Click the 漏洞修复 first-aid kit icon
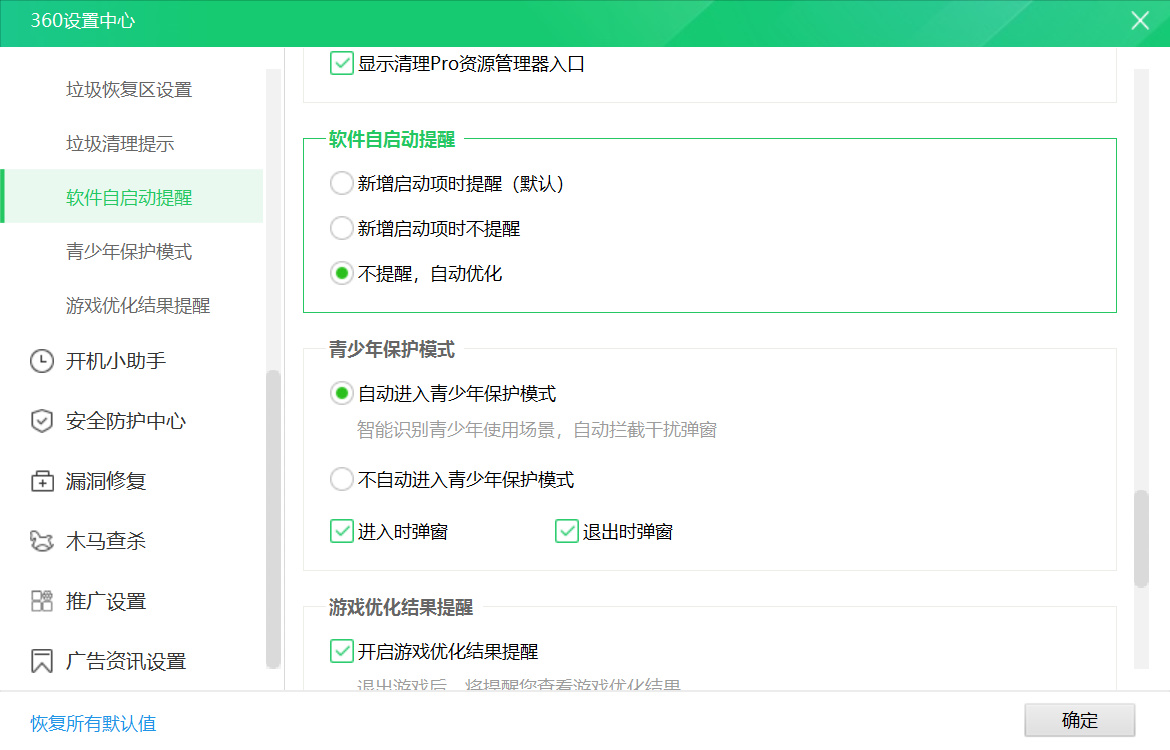The height and width of the screenshot is (750, 1170). [x=41, y=481]
